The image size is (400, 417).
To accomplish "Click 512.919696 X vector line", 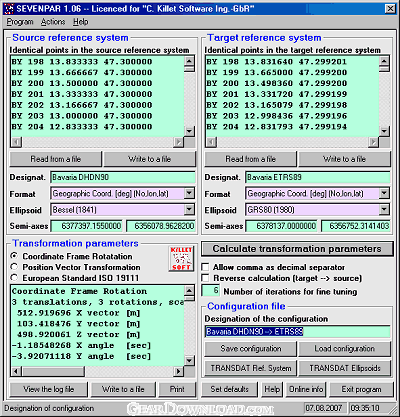I will 79,313.
